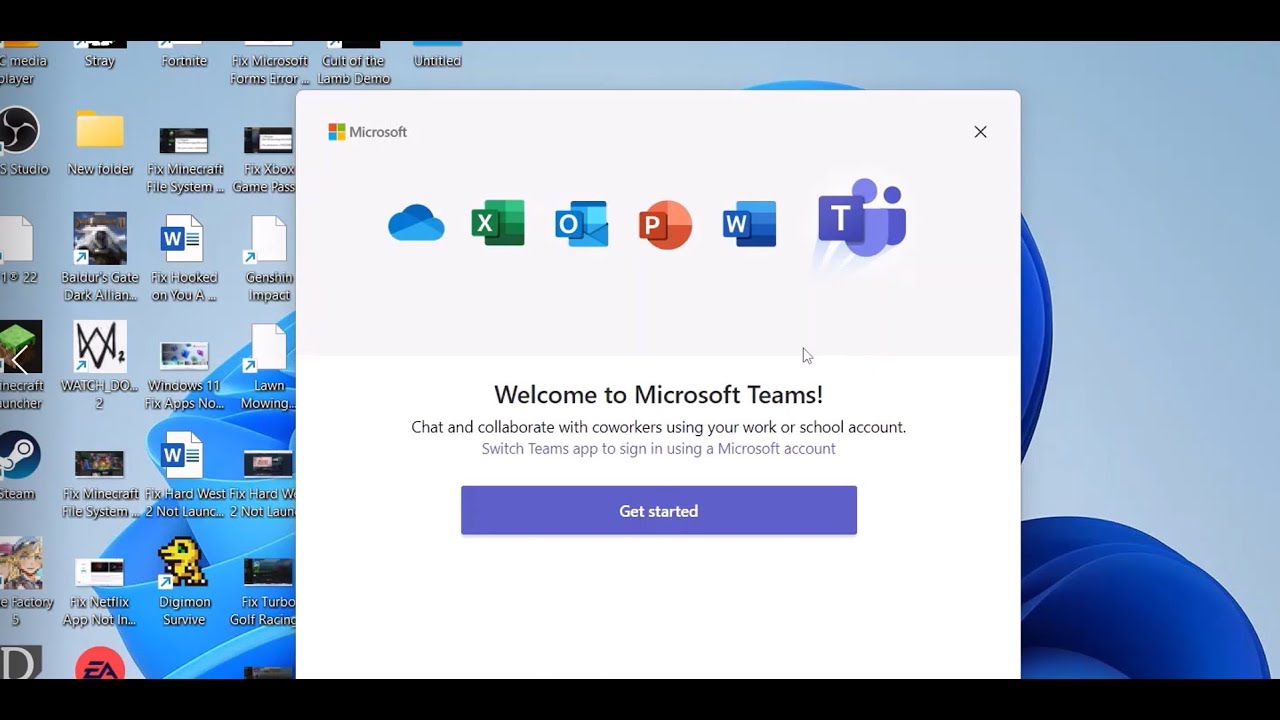Select Fix Minecraft File System beside New folder
1280x720 pixels.
coord(184,158)
